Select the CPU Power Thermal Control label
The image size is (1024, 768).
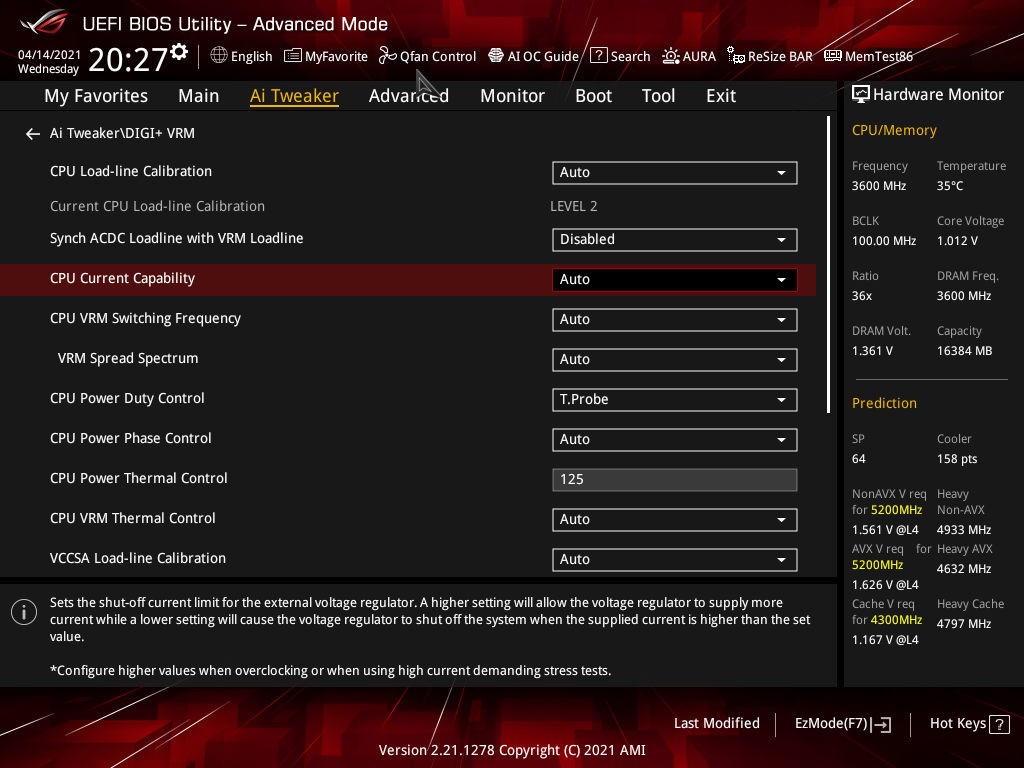[138, 478]
